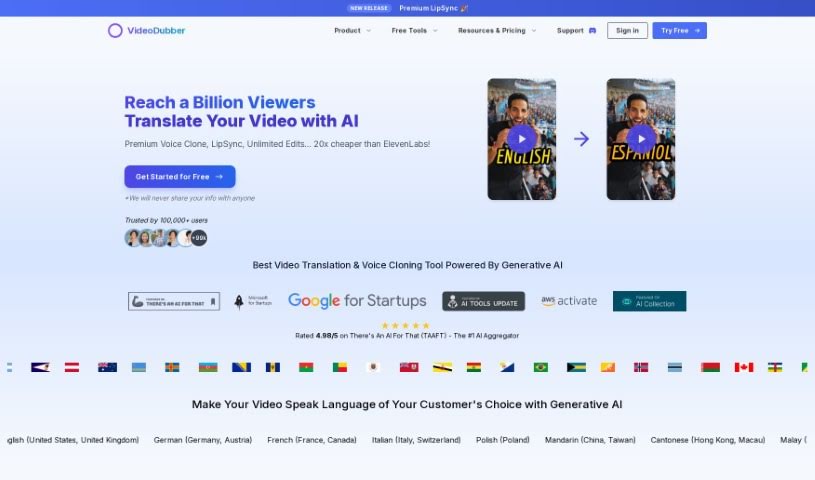
Task: Click the 'Translate Your Video with AI' heading
Action: [242, 121]
